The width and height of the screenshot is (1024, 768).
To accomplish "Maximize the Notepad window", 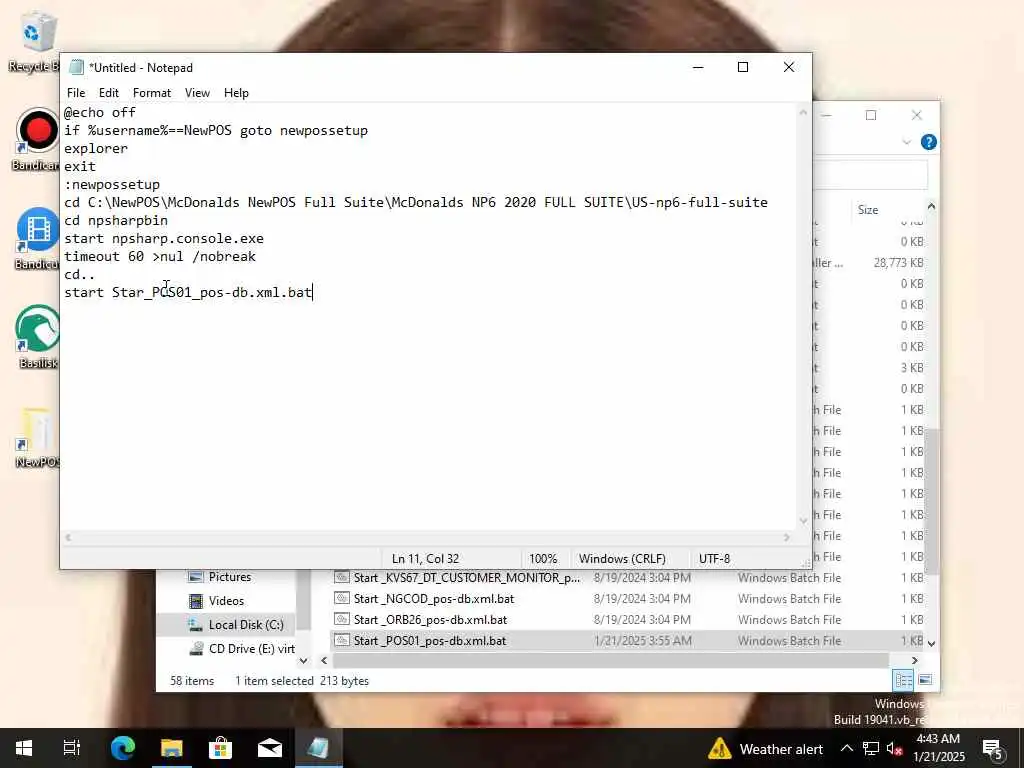I will pos(743,67).
